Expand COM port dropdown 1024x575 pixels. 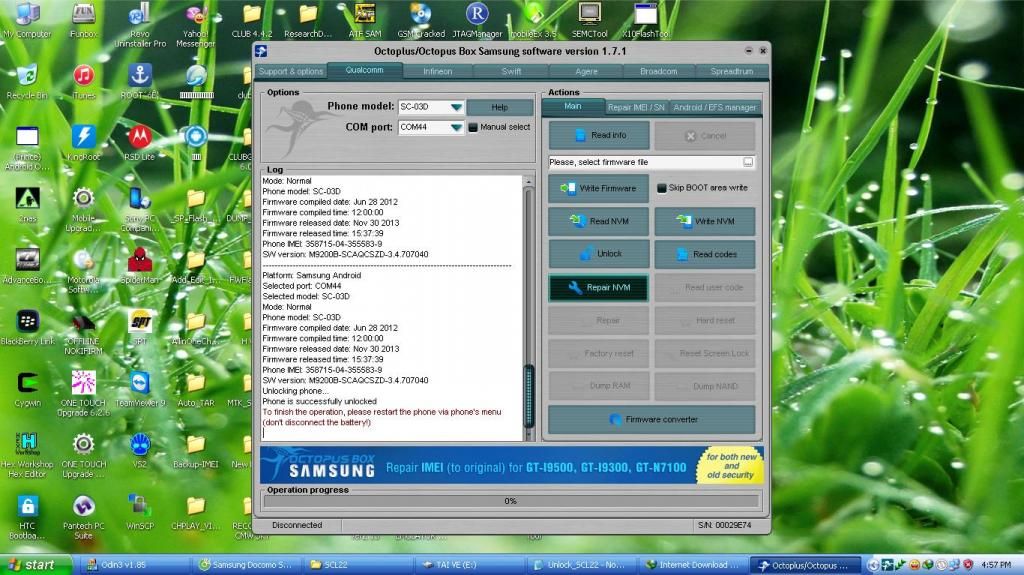[x=456, y=127]
